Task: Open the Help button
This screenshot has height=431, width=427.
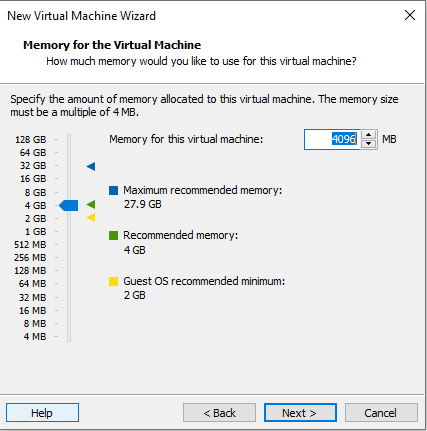Action: coord(42,413)
